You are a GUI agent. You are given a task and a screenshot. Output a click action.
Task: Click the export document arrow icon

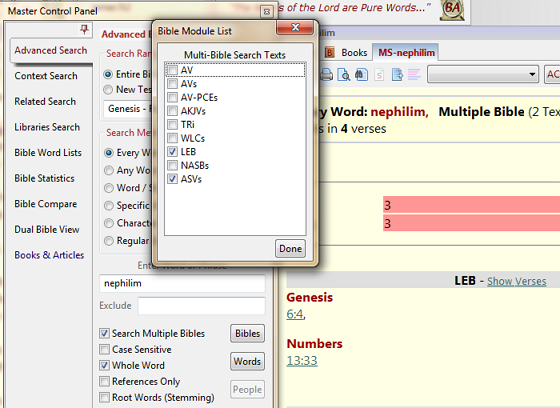coord(397,75)
